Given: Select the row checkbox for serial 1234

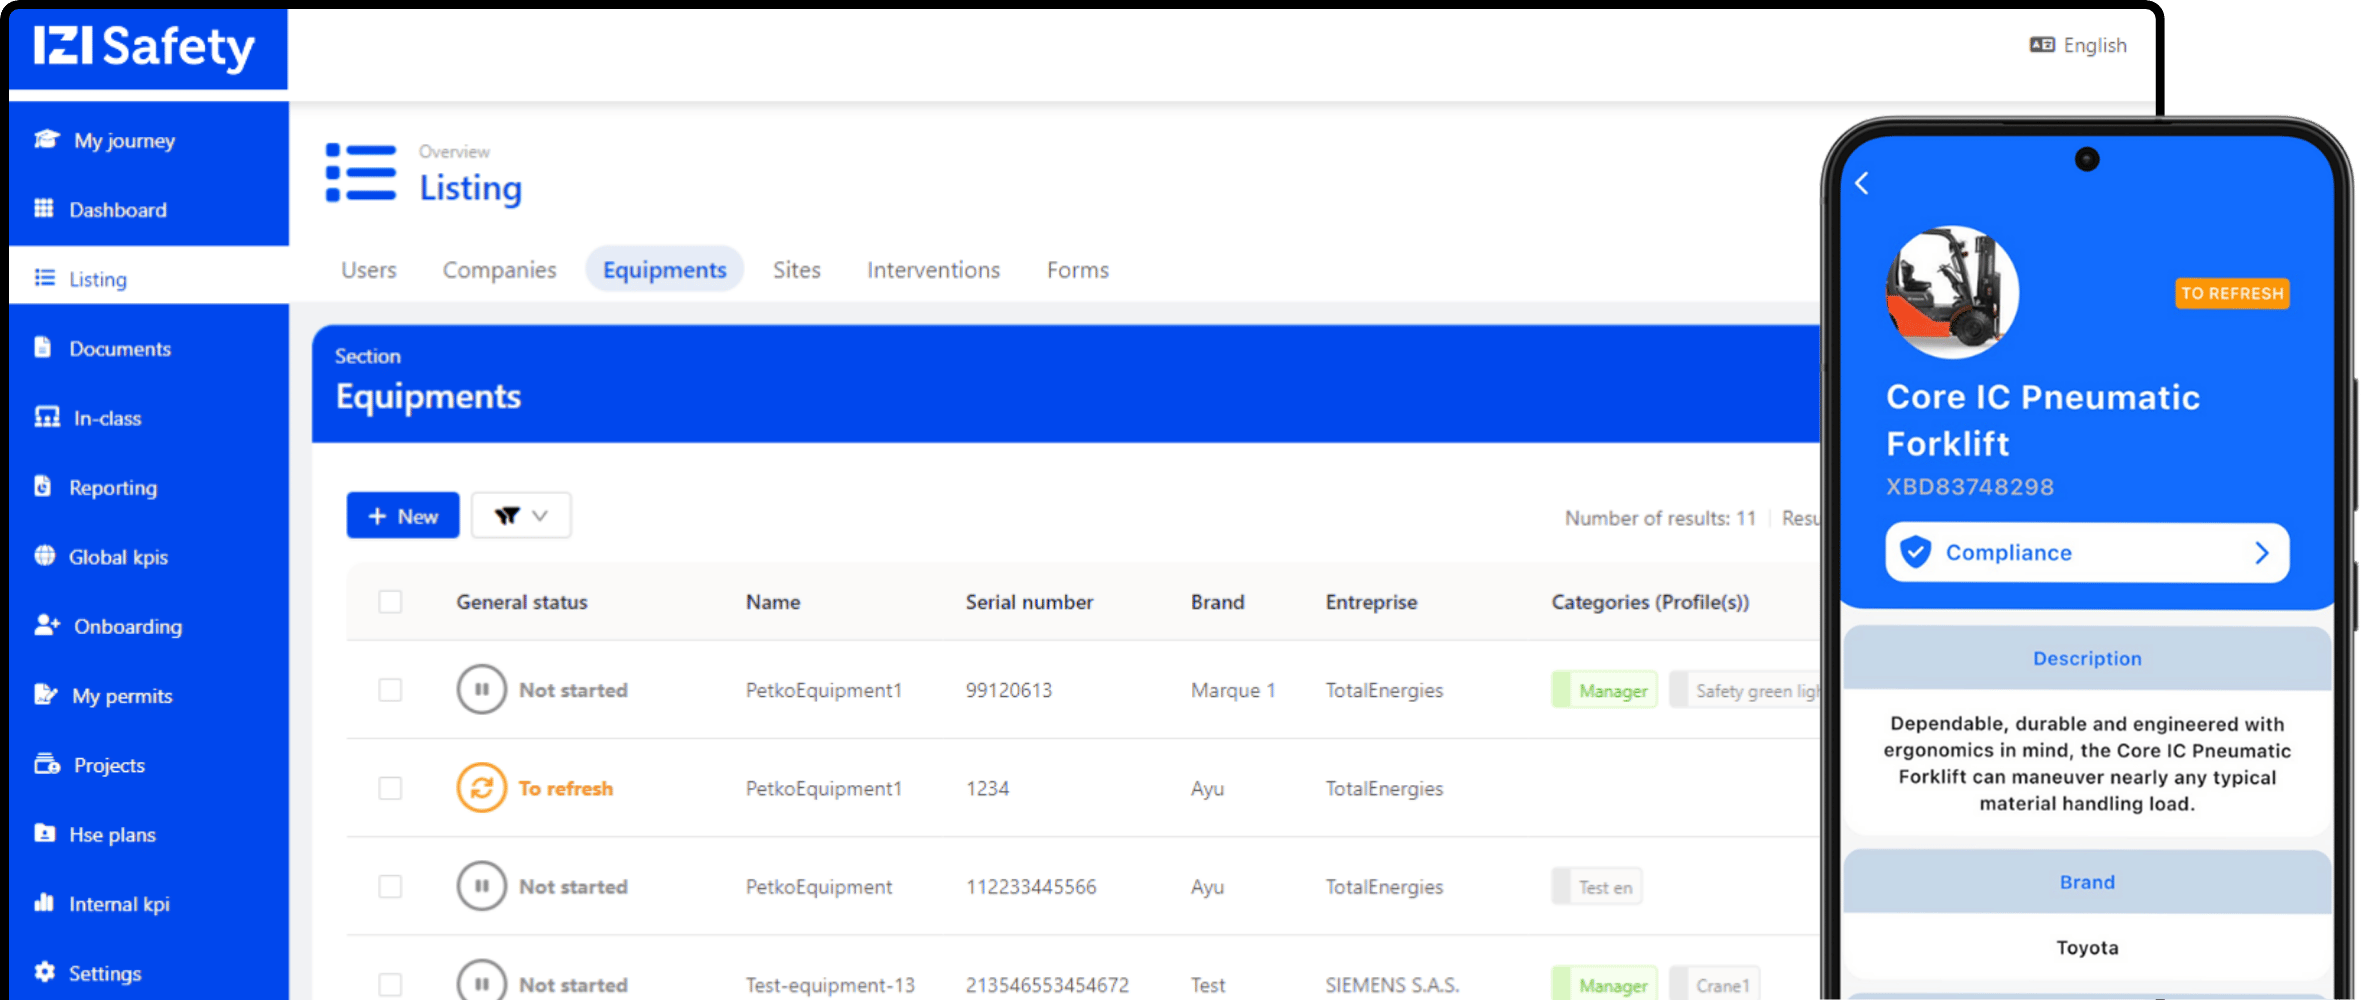Looking at the screenshot, I should click(x=390, y=788).
